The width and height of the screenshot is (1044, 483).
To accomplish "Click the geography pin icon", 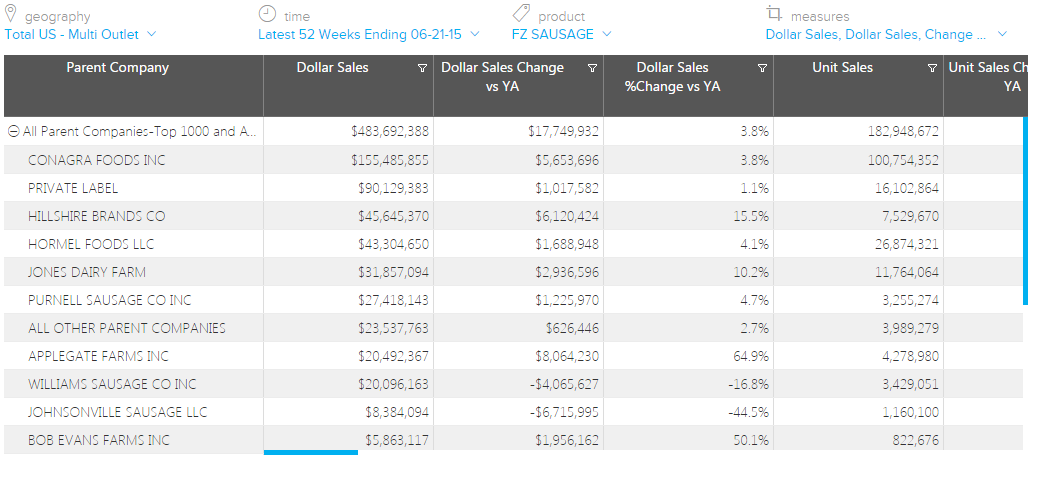I will pyautogui.click(x=11, y=14).
